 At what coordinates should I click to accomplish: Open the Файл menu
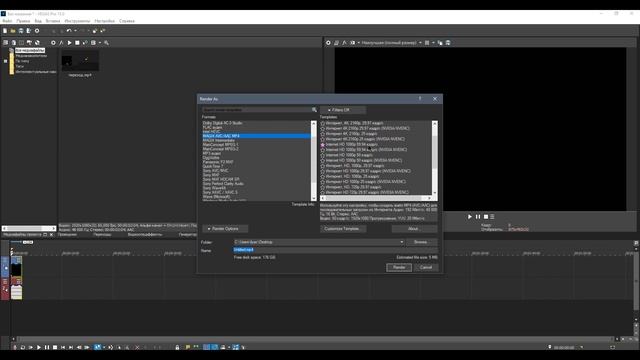7,21
